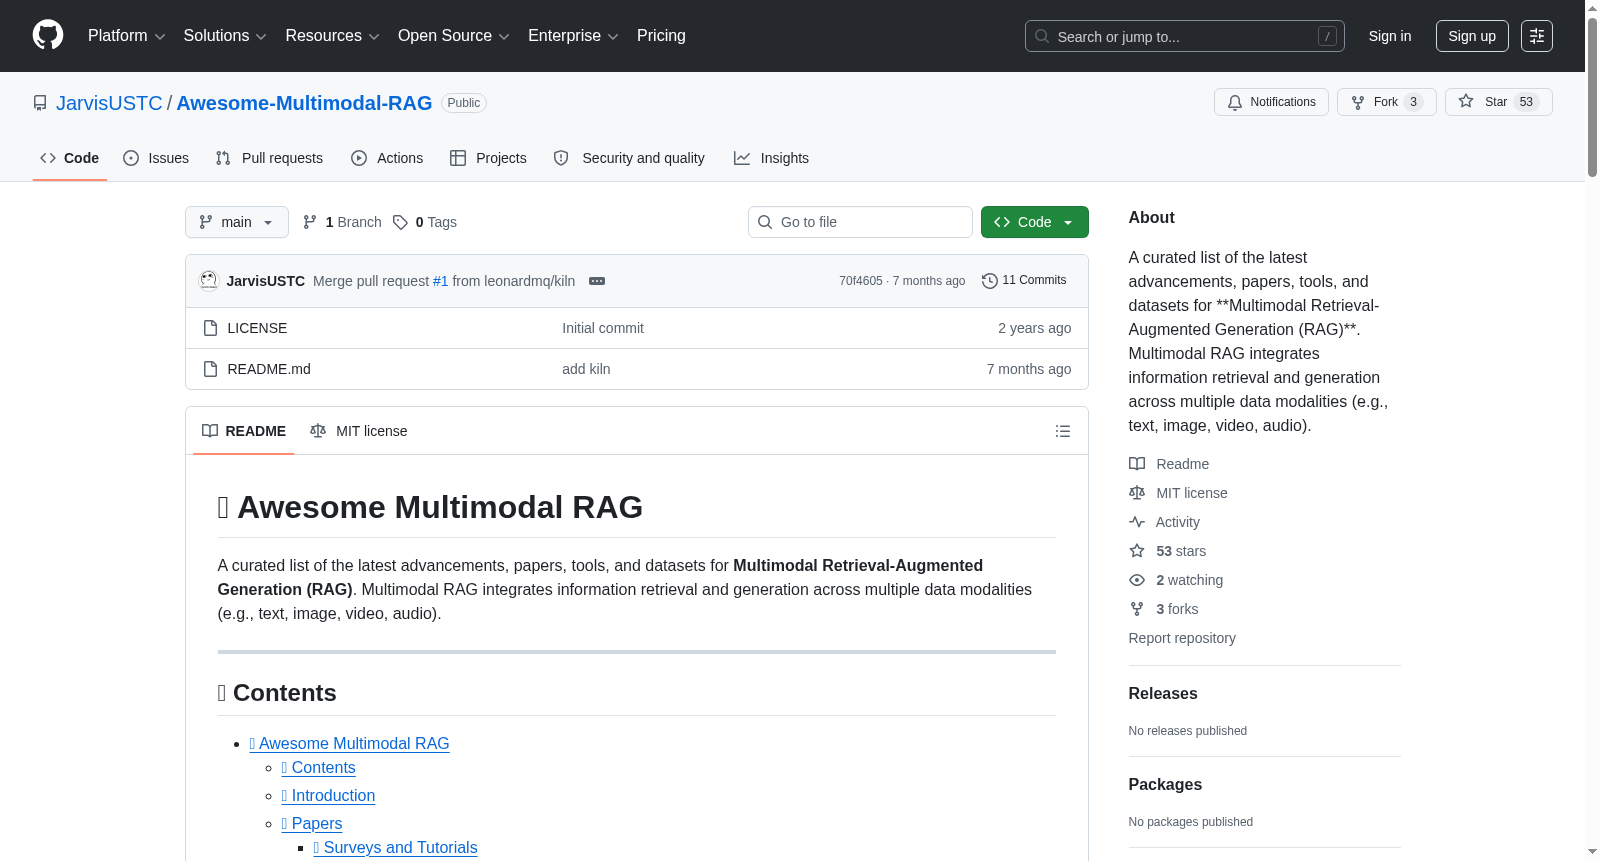Open the Packages section heading link
This screenshot has height=861, width=1600.
[x=1165, y=785]
